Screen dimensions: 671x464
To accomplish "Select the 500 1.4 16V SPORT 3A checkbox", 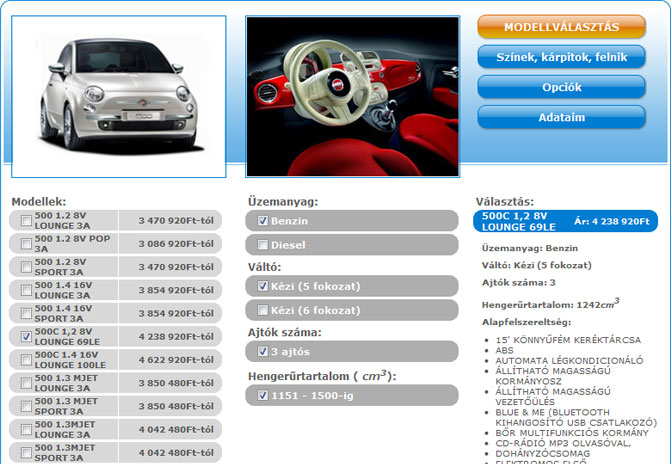I will (27, 313).
